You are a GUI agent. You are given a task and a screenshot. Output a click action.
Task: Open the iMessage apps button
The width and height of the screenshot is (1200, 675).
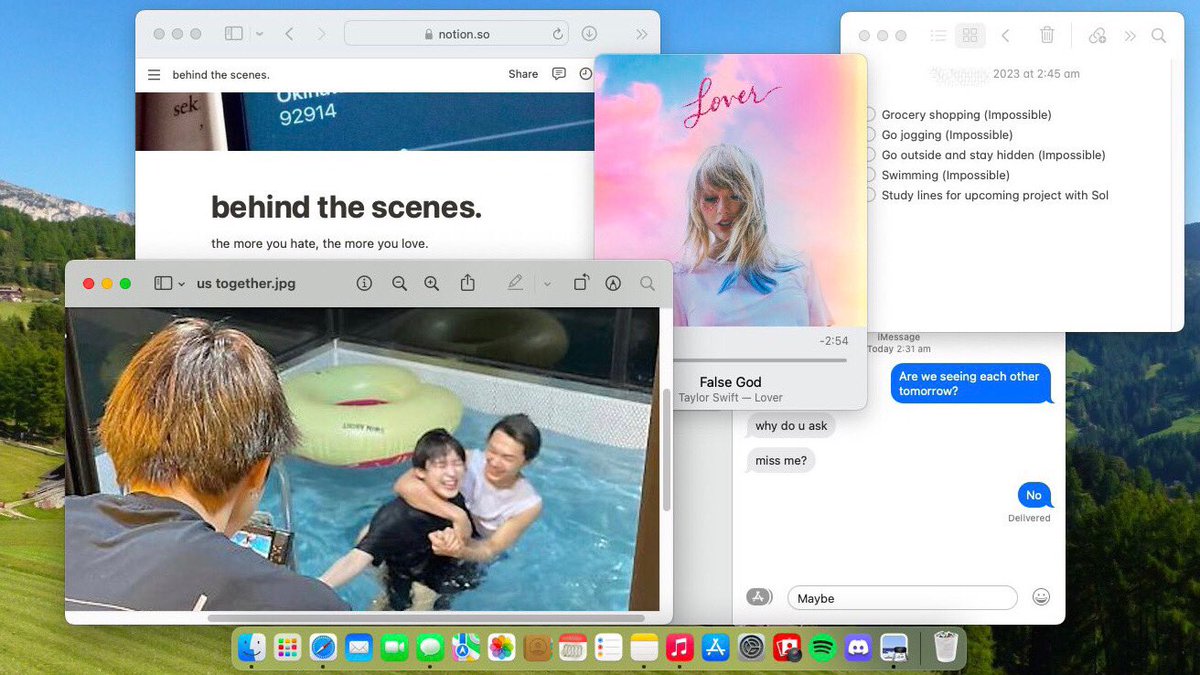point(759,597)
